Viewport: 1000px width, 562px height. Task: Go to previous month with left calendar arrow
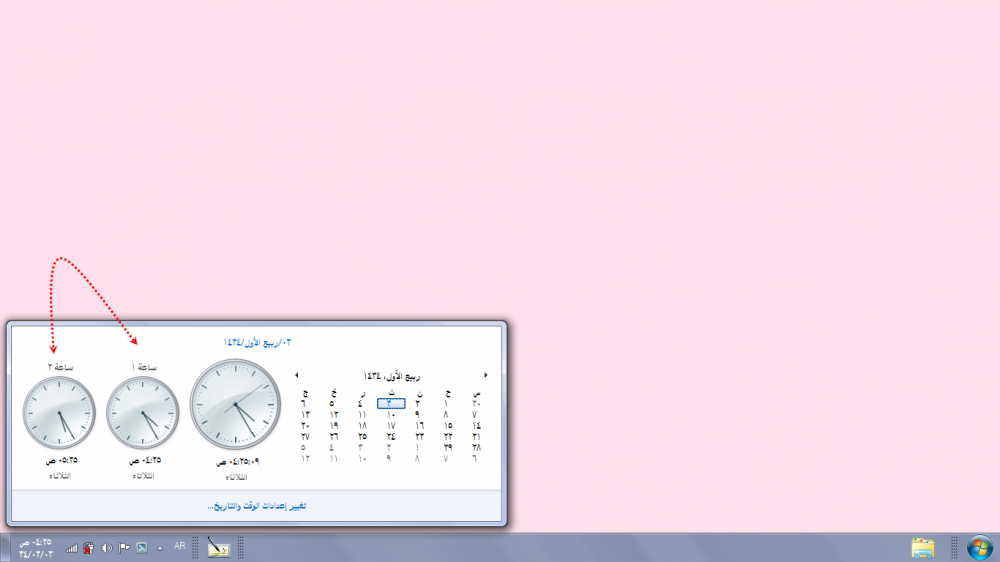click(297, 375)
